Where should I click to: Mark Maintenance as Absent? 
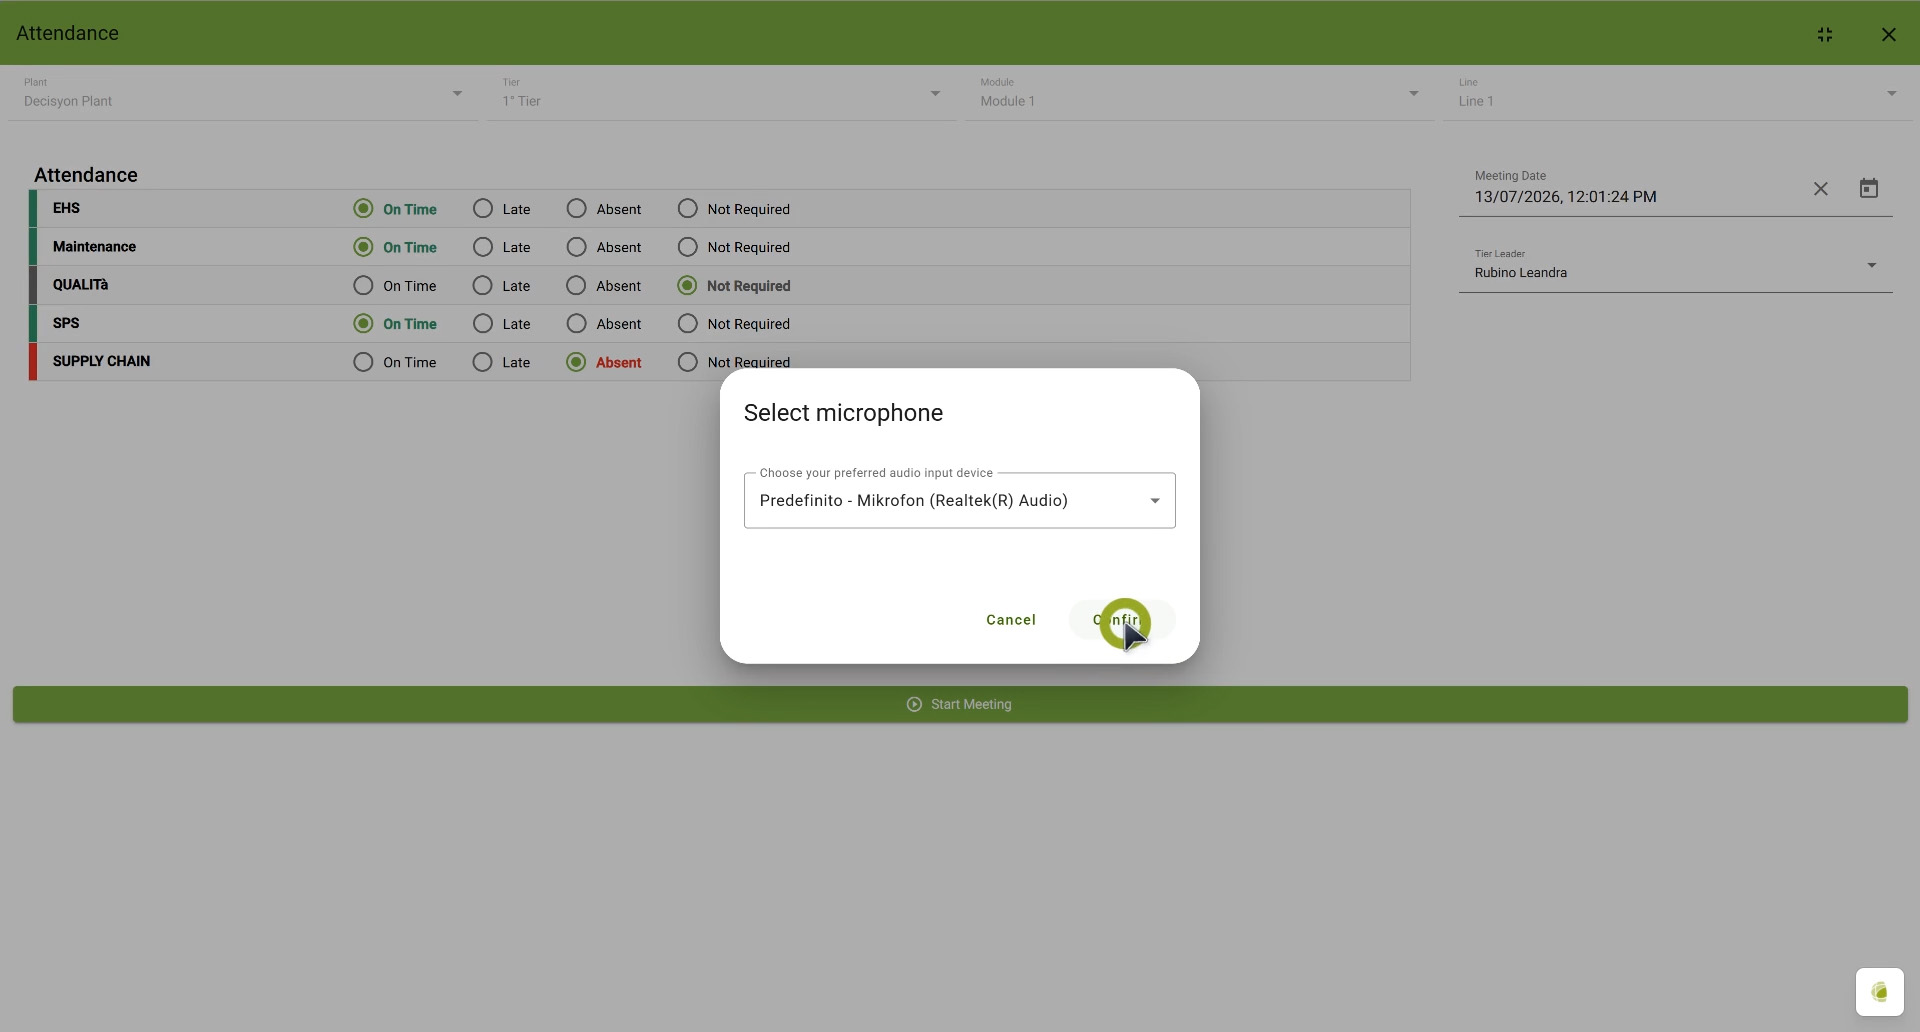coord(576,246)
